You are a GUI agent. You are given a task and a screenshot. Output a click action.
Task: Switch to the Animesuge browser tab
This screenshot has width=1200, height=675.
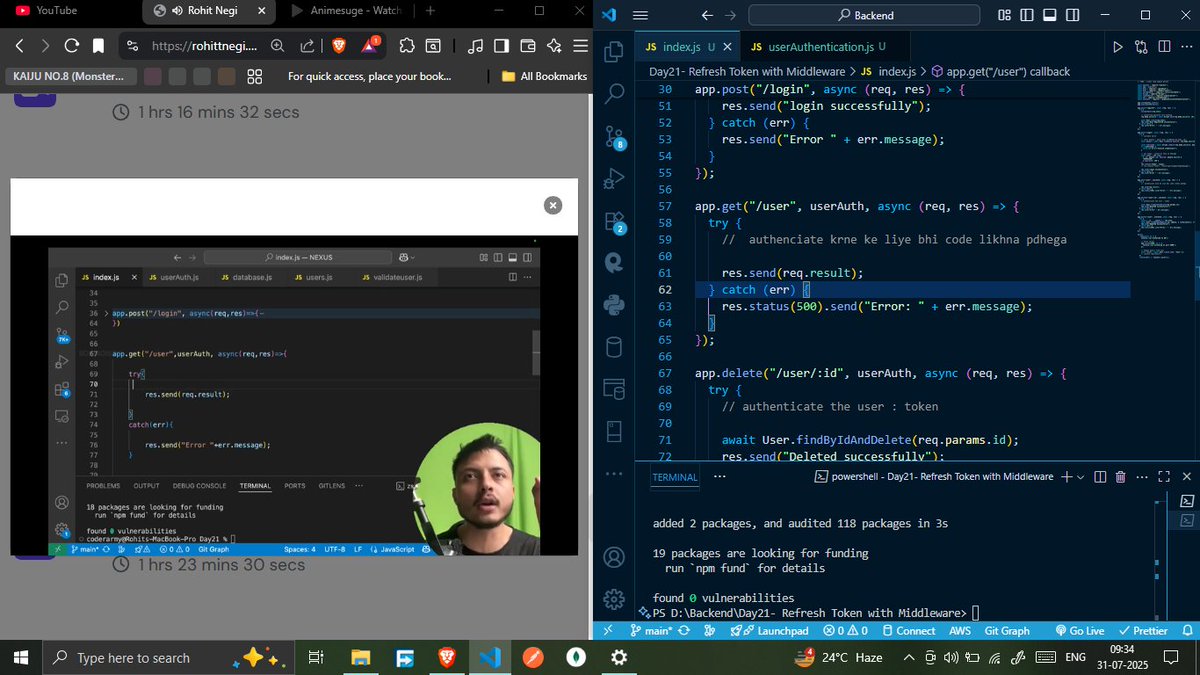click(346, 11)
